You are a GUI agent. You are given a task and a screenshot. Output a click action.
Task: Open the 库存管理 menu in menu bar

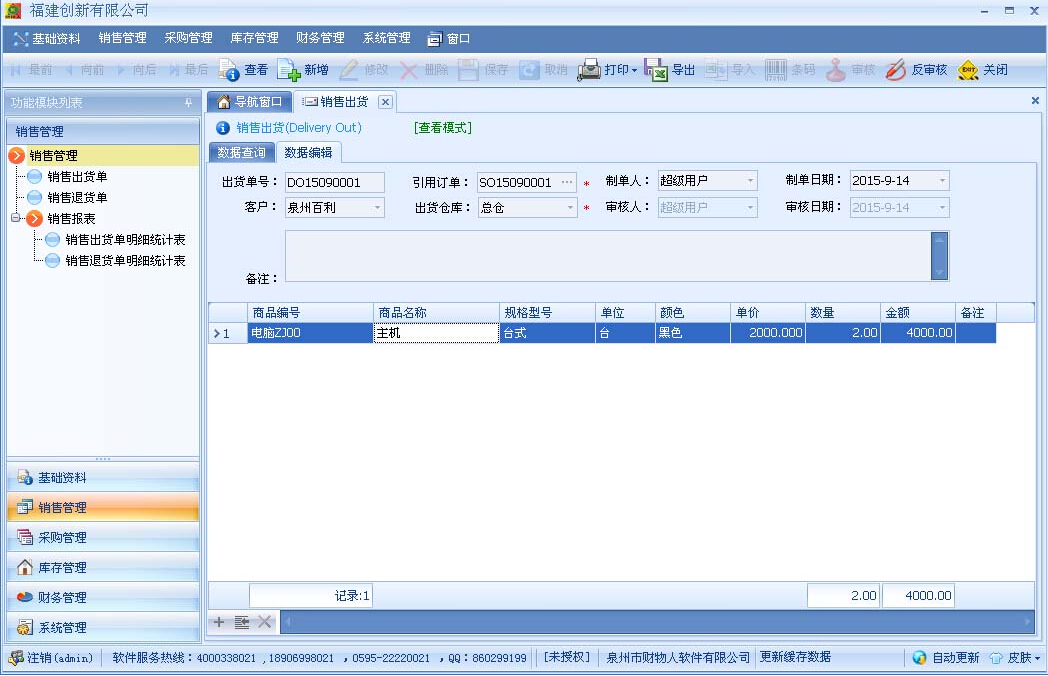tap(254, 38)
